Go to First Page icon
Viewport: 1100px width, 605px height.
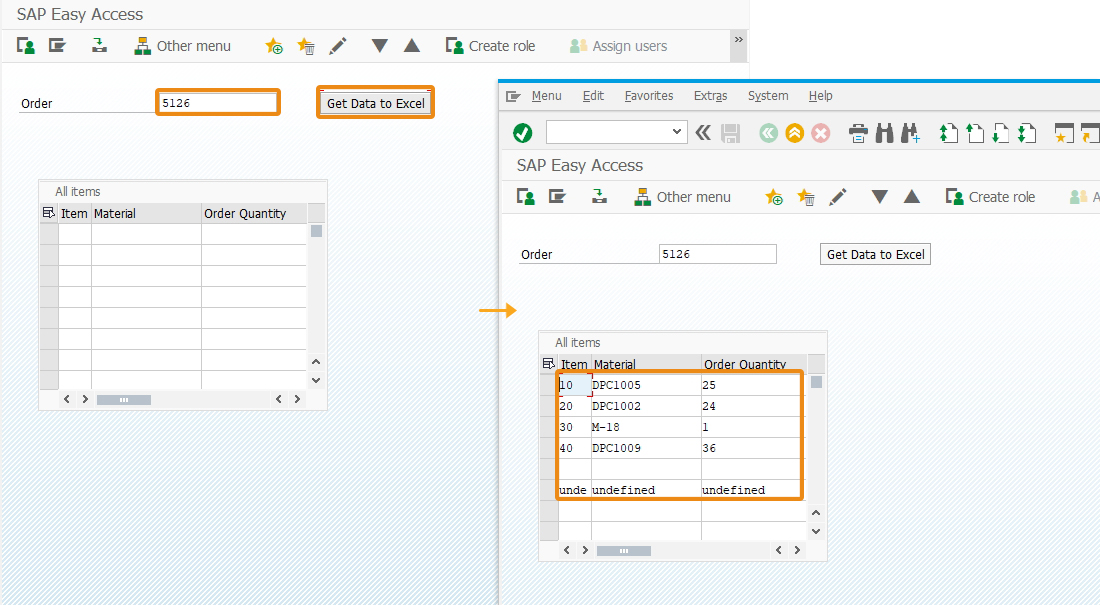[x=948, y=133]
